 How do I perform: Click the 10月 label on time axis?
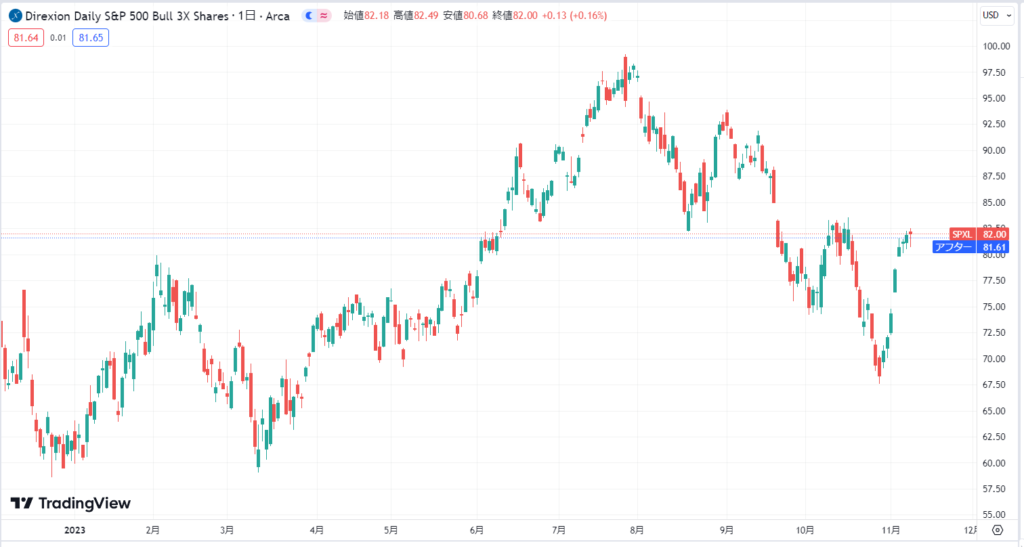point(805,530)
